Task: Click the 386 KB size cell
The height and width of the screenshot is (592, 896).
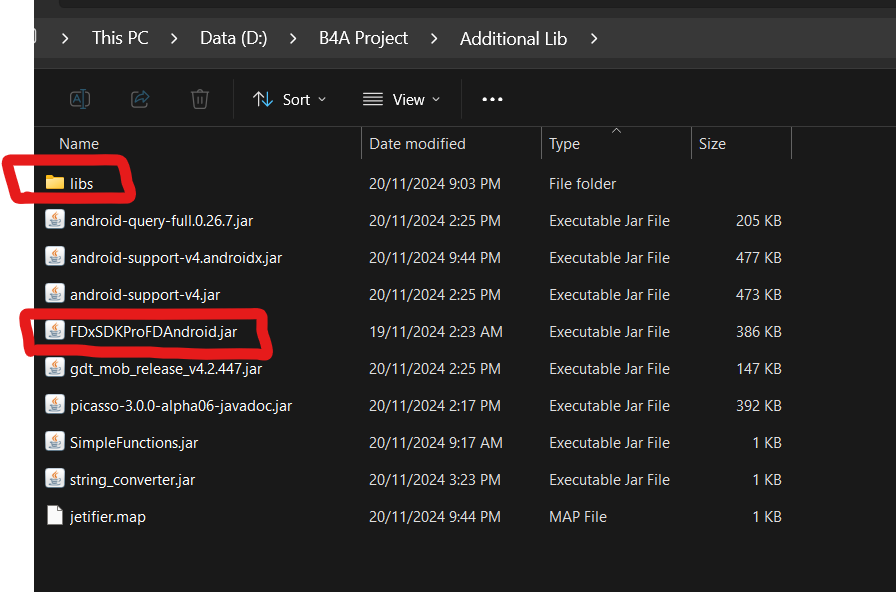Action: coord(758,331)
